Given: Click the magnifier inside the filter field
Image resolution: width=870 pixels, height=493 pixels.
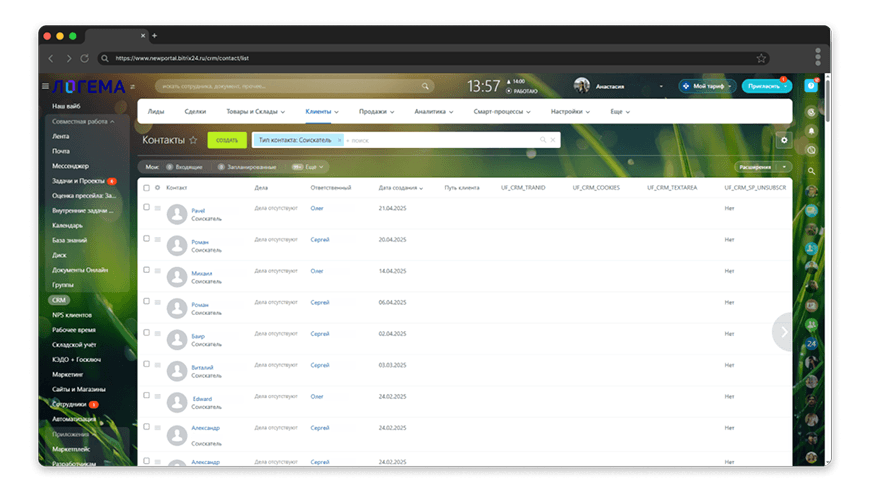Looking at the screenshot, I should (543, 140).
